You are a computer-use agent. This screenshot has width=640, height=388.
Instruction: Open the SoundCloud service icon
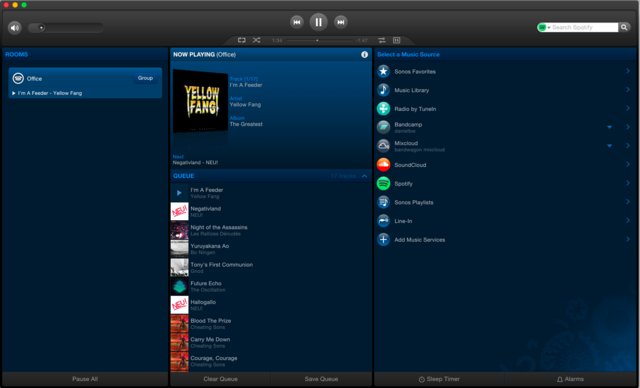pyautogui.click(x=383, y=165)
